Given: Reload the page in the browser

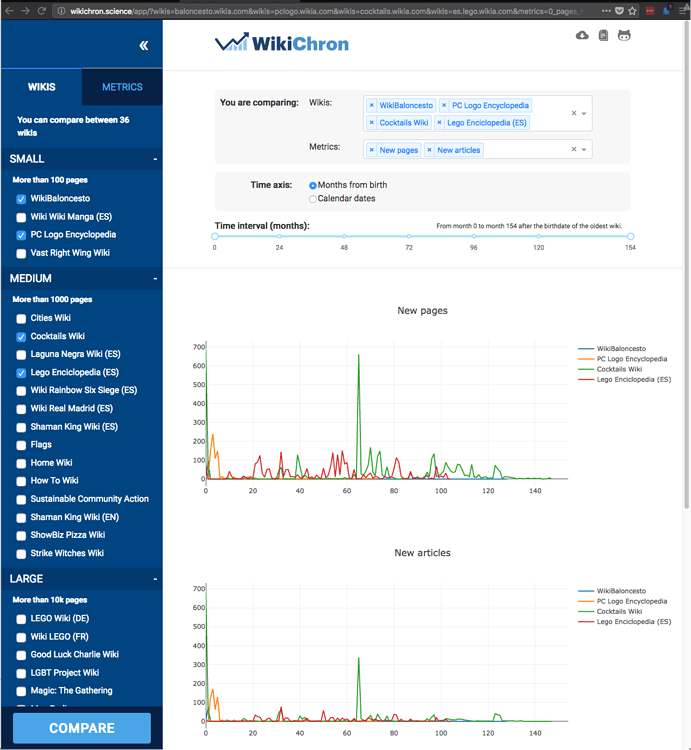Looking at the screenshot, I should 42,11.
